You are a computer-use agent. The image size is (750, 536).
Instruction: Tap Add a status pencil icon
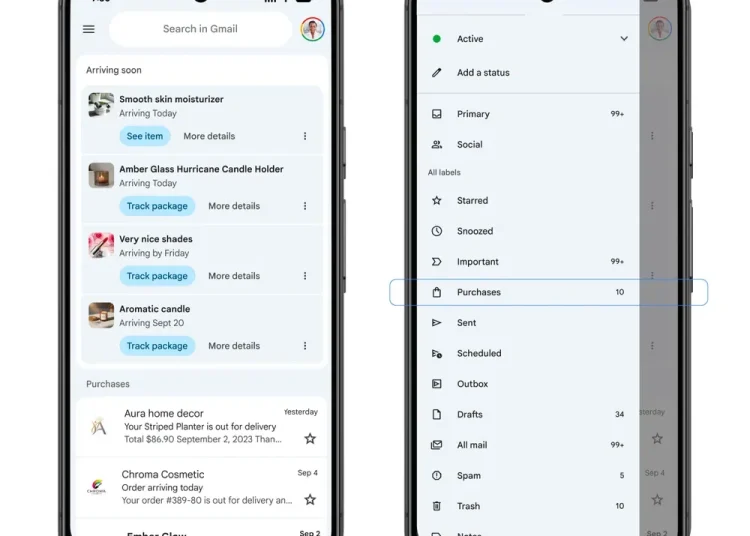coord(436,73)
